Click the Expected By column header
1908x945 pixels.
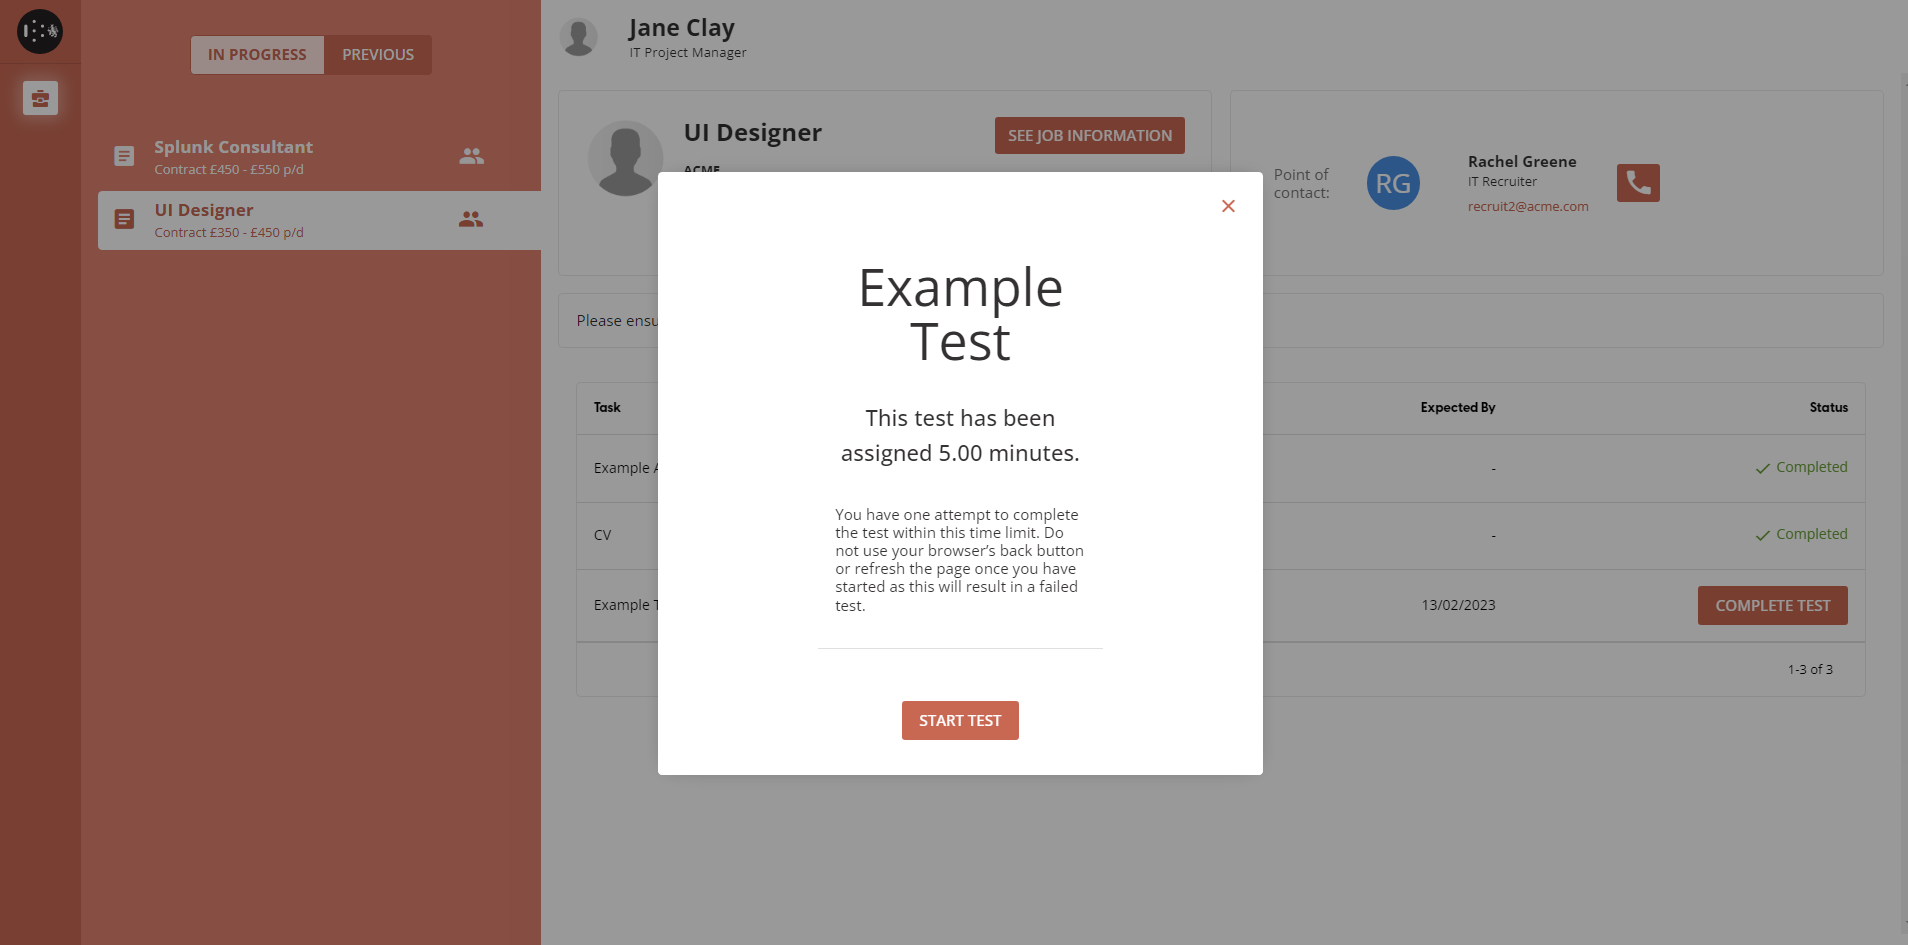1457,407
